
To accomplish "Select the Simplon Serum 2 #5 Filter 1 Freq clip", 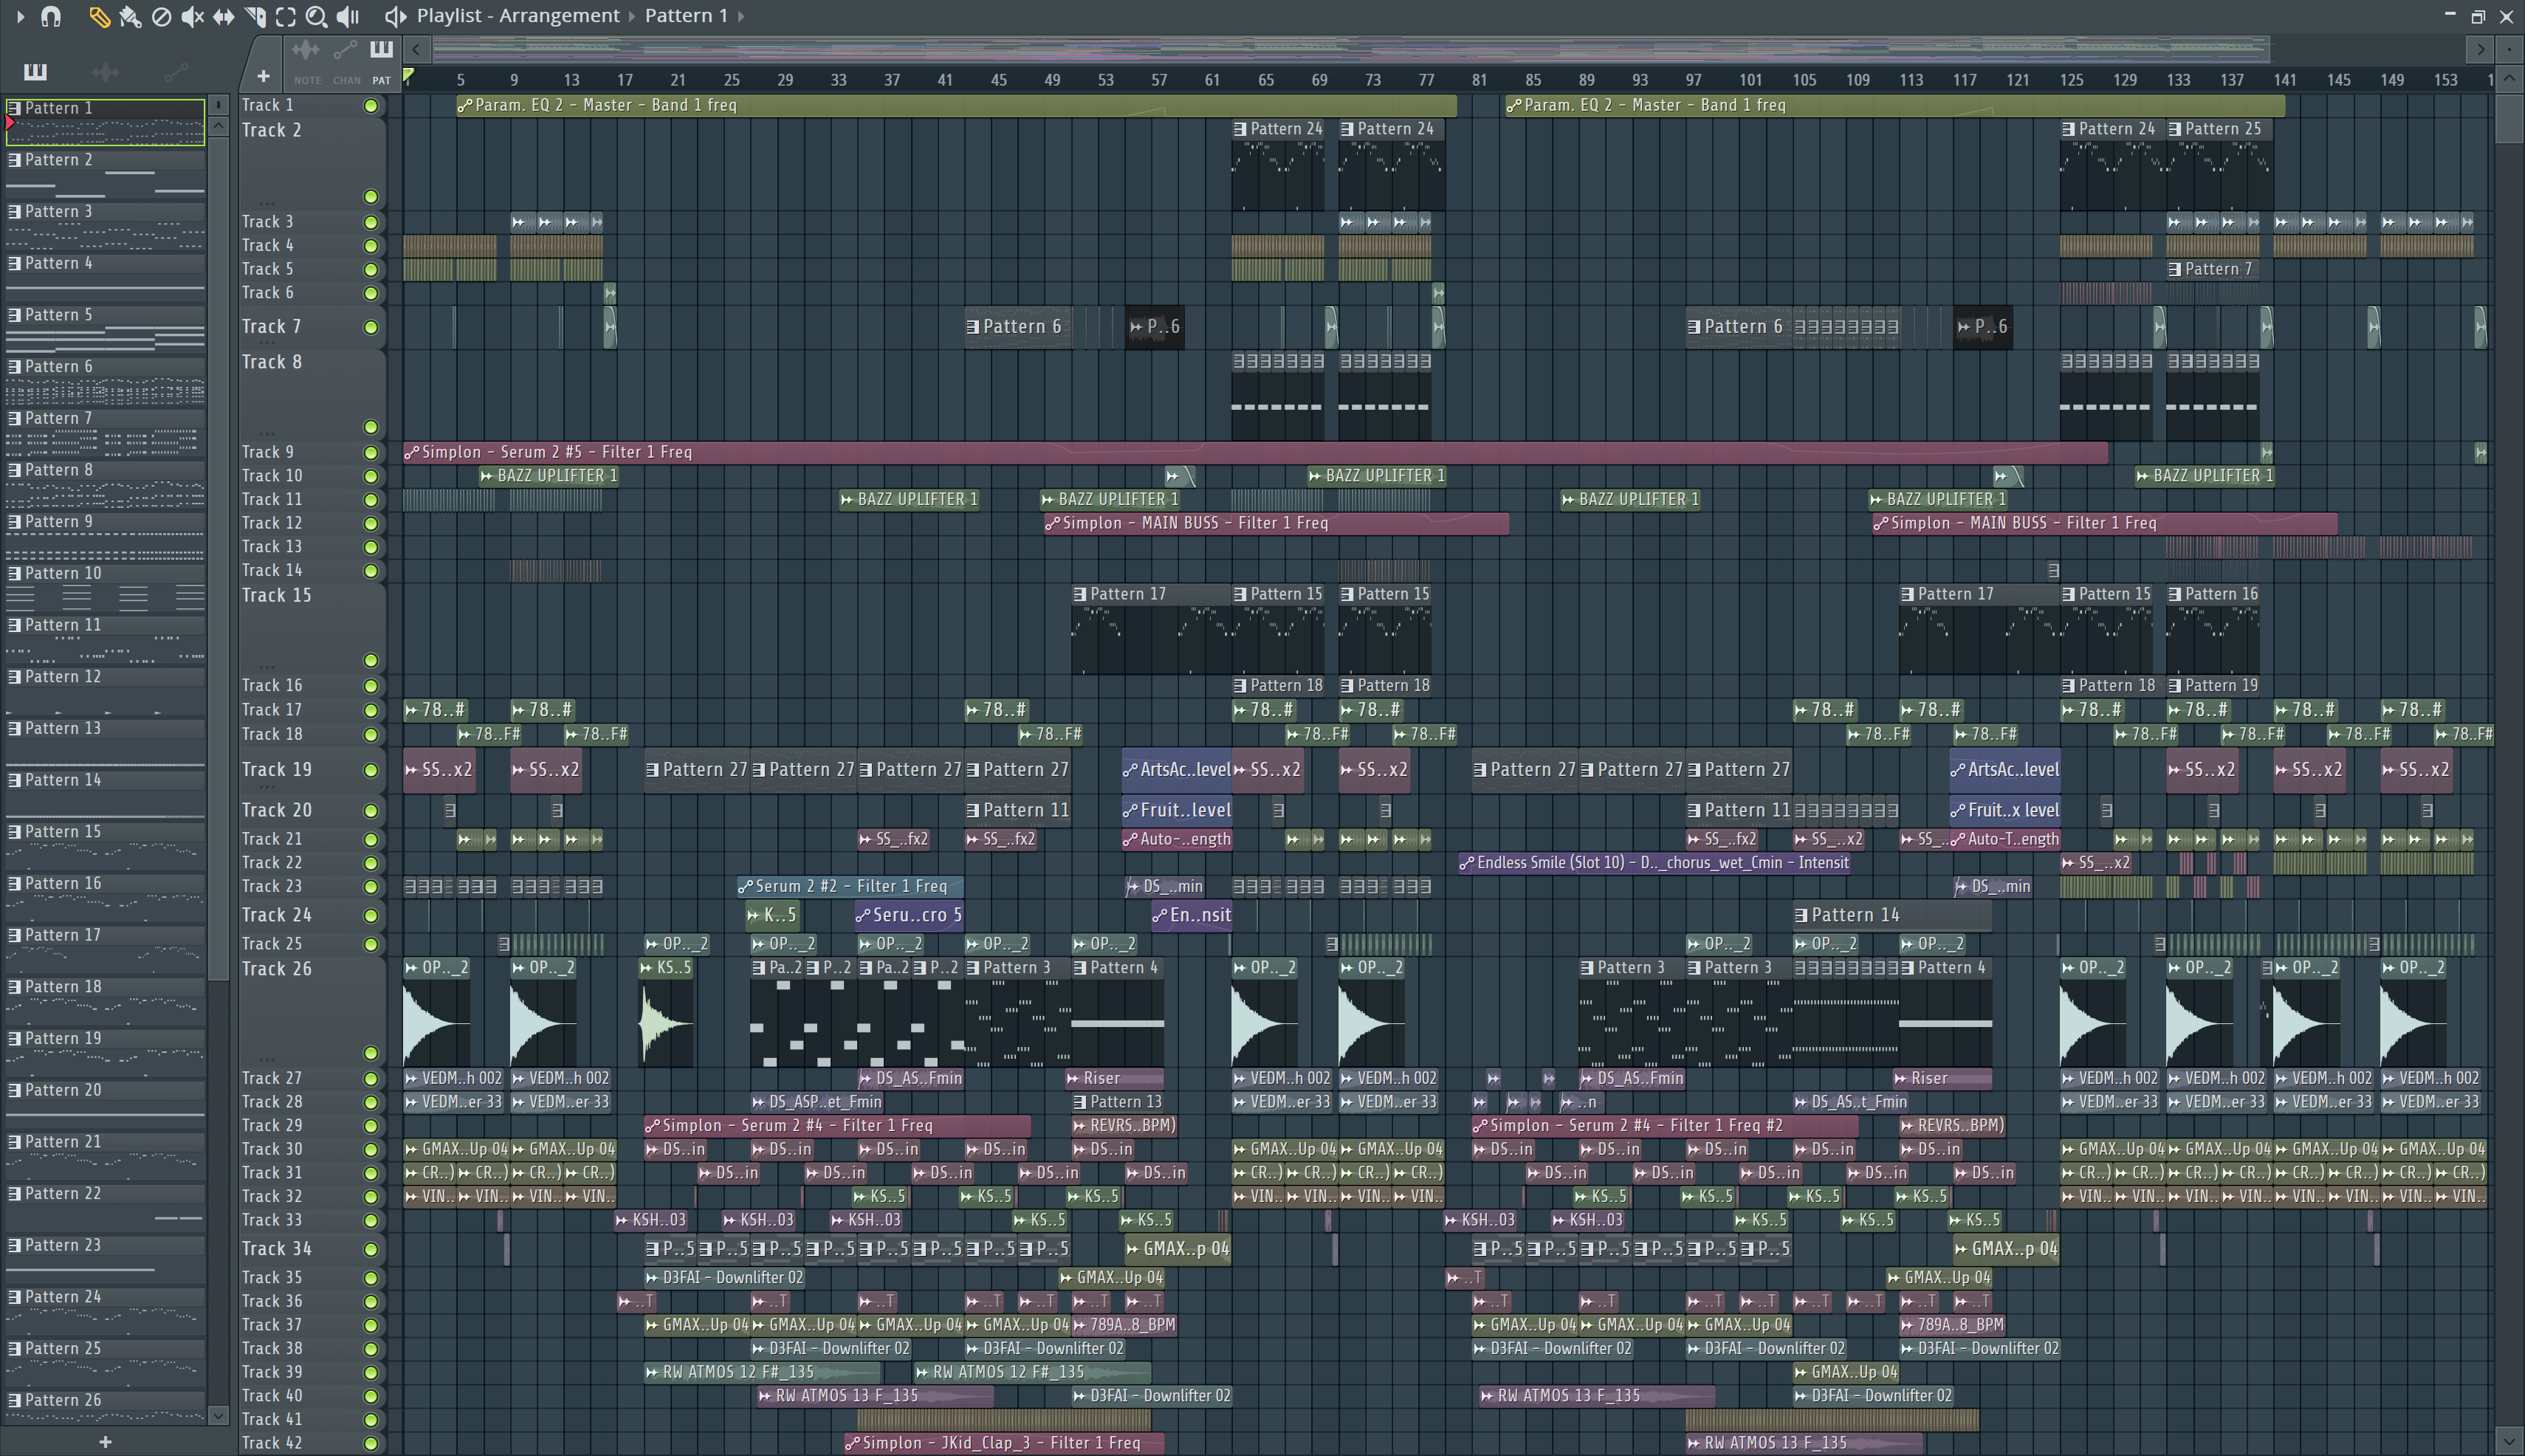I will click(x=1255, y=452).
